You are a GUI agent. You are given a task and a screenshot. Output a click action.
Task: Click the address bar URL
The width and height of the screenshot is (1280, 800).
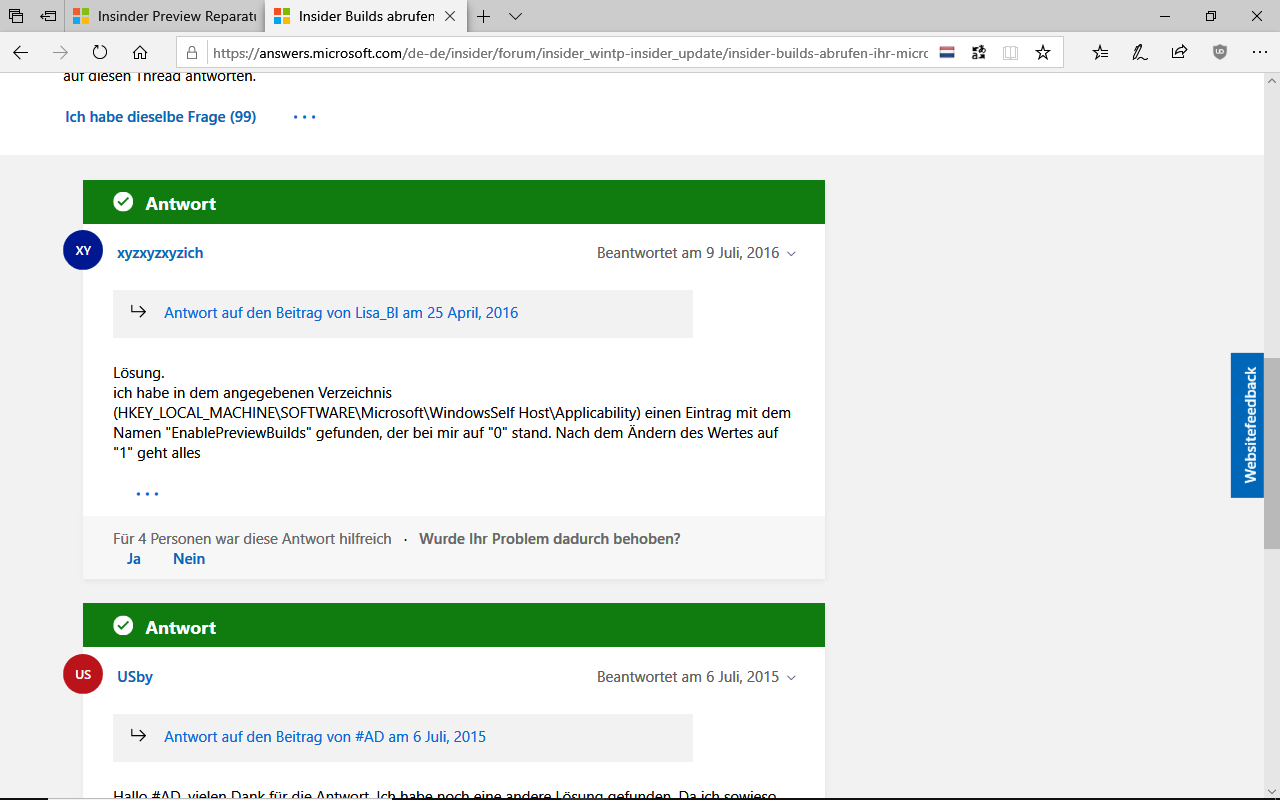click(570, 53)
